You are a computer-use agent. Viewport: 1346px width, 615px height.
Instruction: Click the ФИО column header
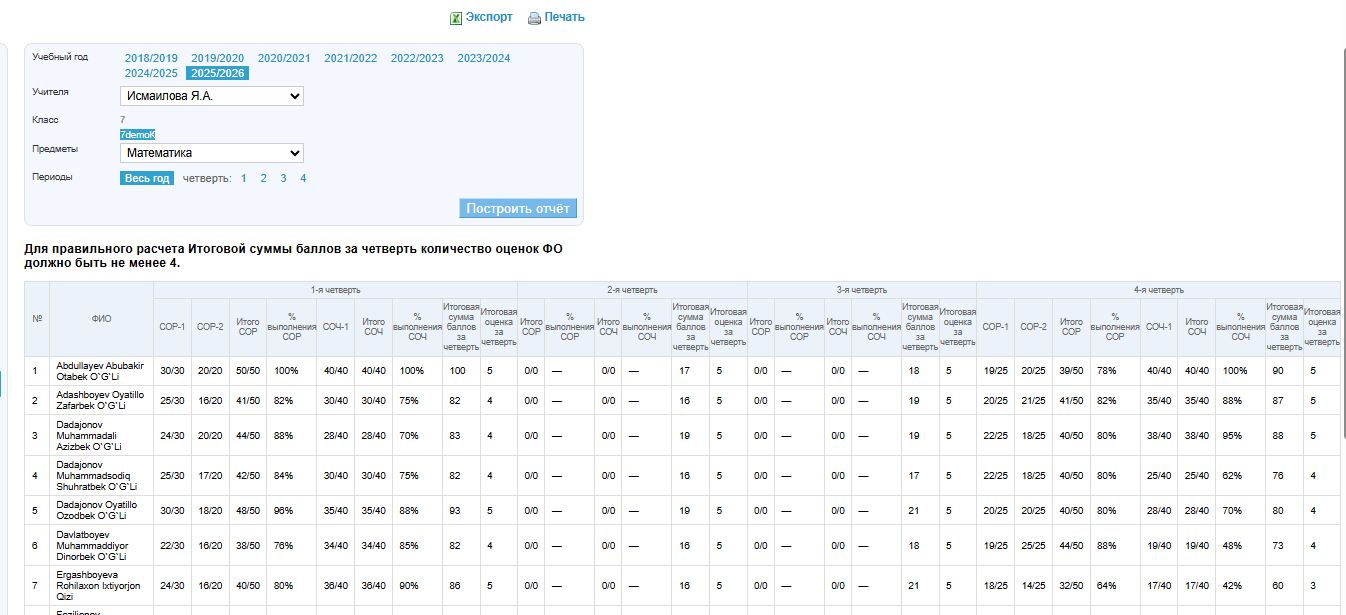[x=101, y=319]
